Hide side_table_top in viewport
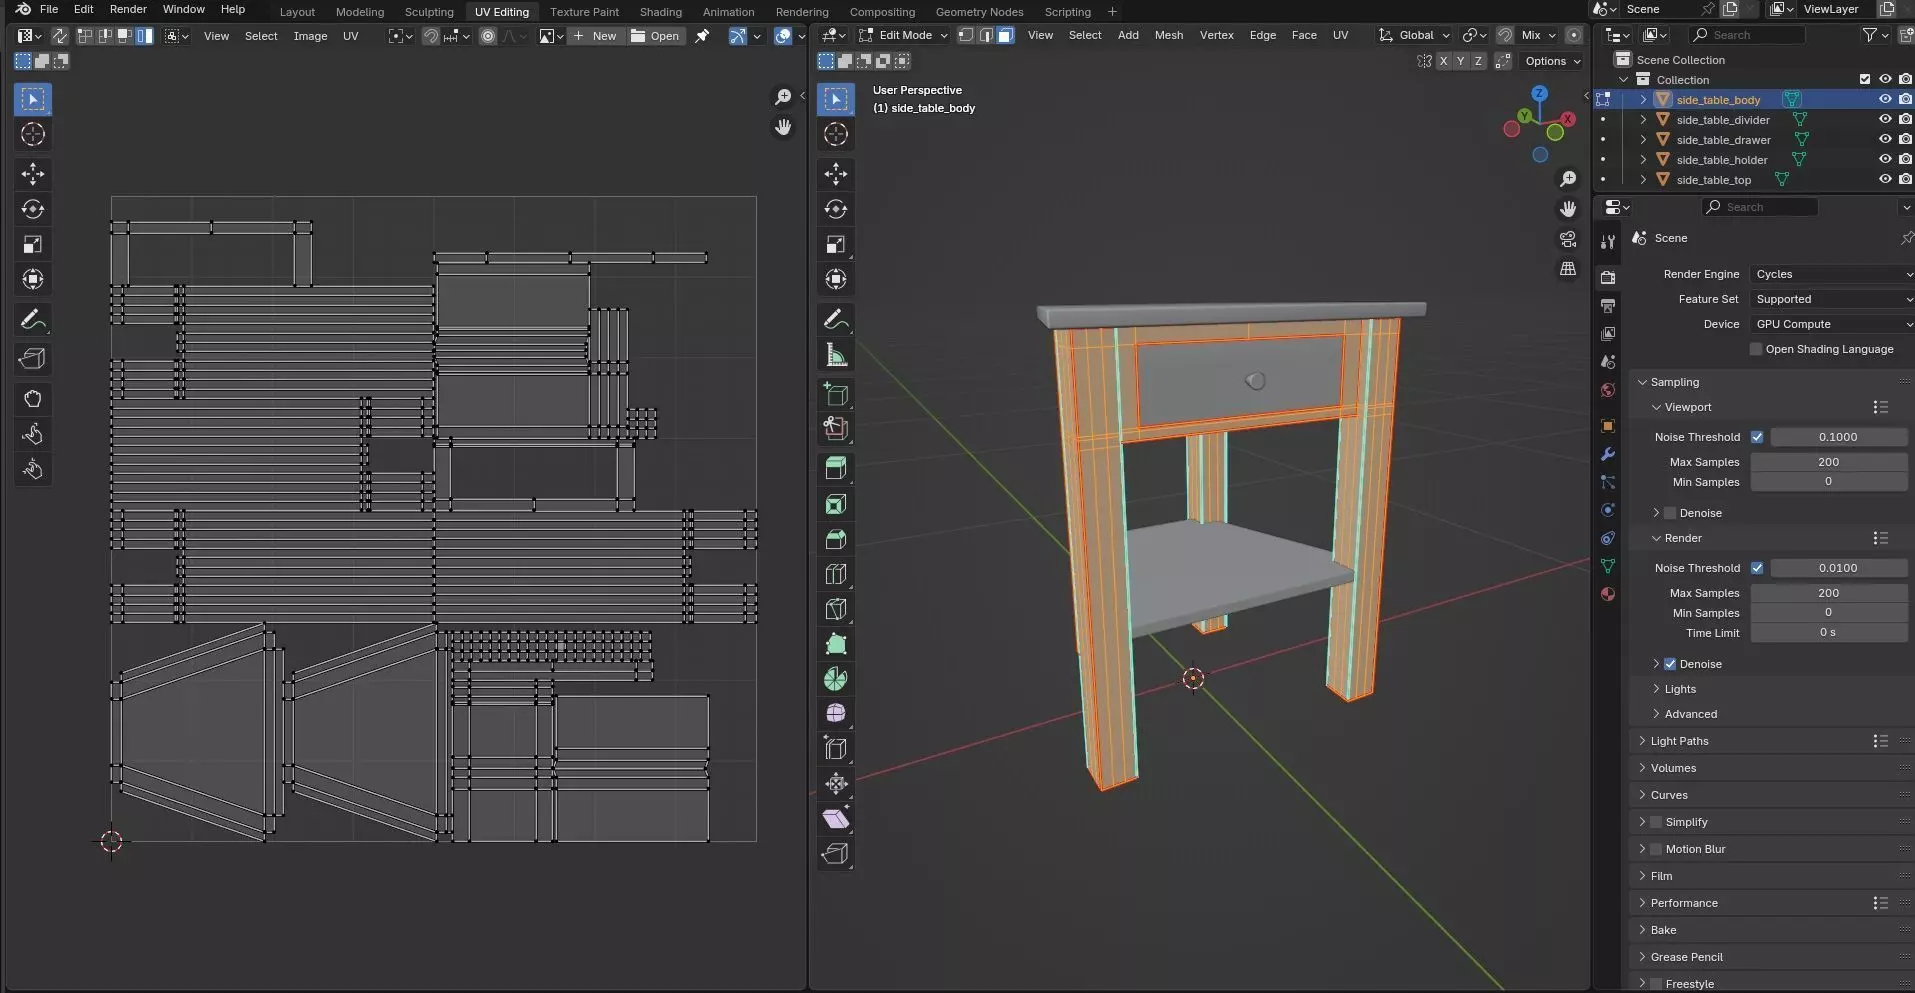Viewport: 1915px width, 993px height. (1885, 179)
